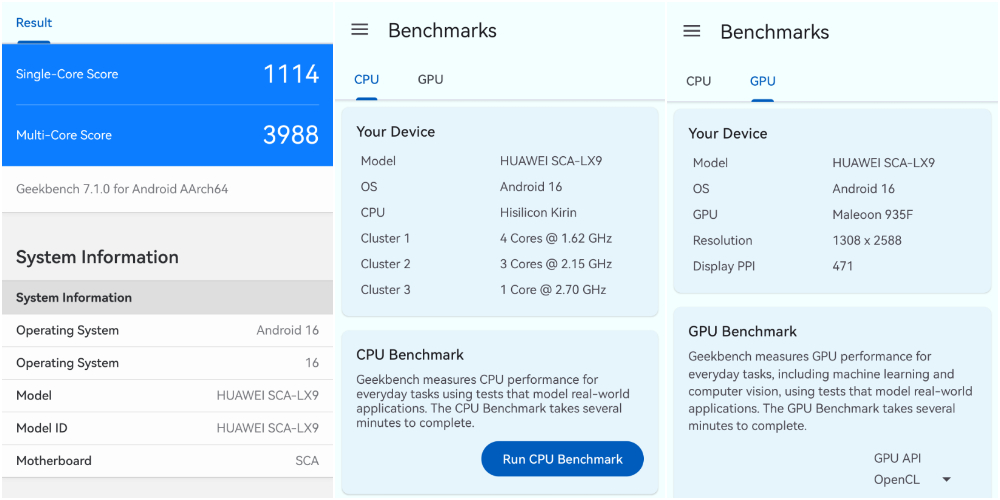Click the Model ID row
The height and width of the screenshot is (500, 1000).
click(x=167, y=428)
